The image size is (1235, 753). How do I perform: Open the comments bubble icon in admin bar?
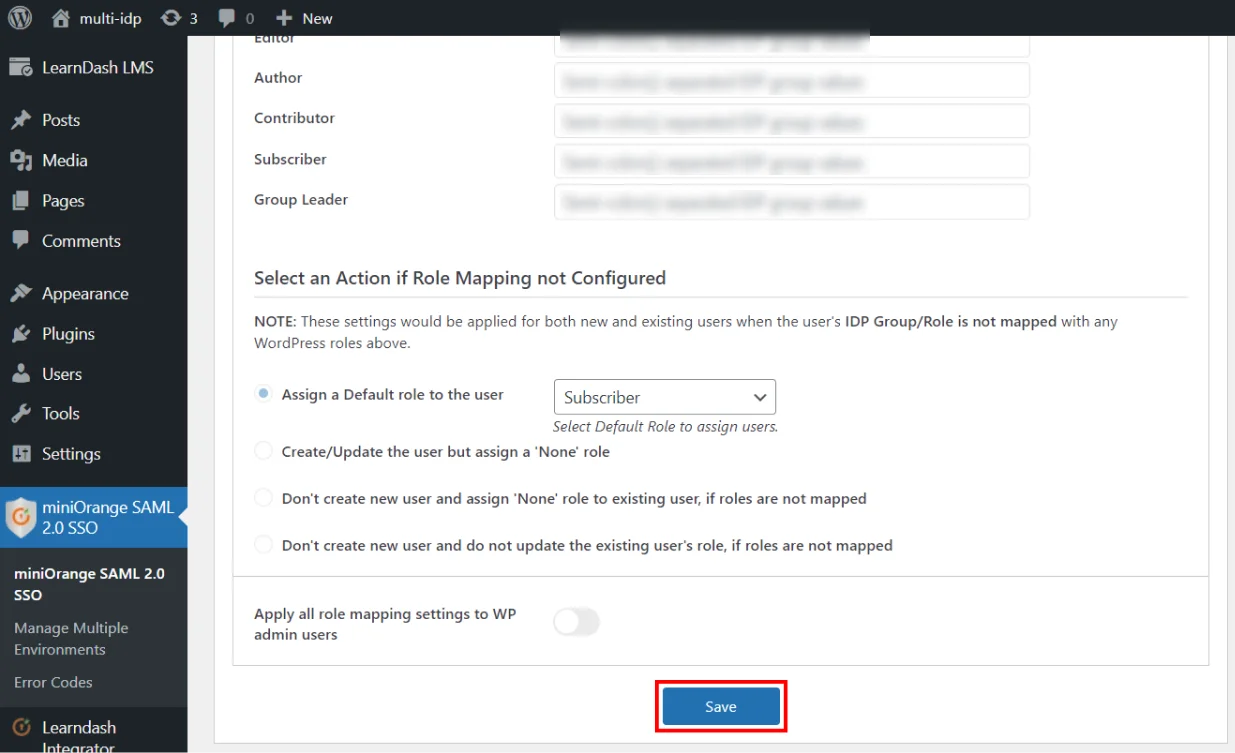tap(227, 18)
